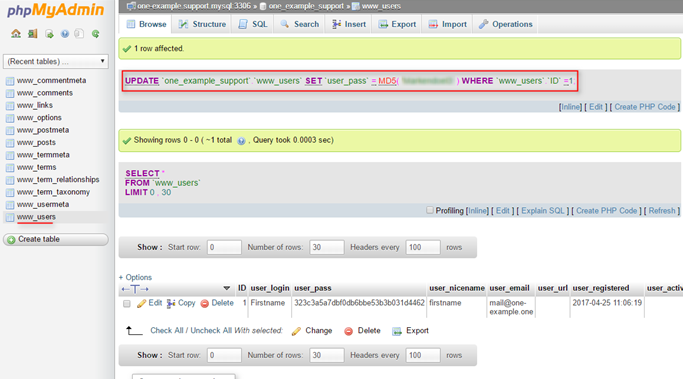The image size is (683, 379).
Task: Click the Explain SQL link
Action: pos(542,211)
